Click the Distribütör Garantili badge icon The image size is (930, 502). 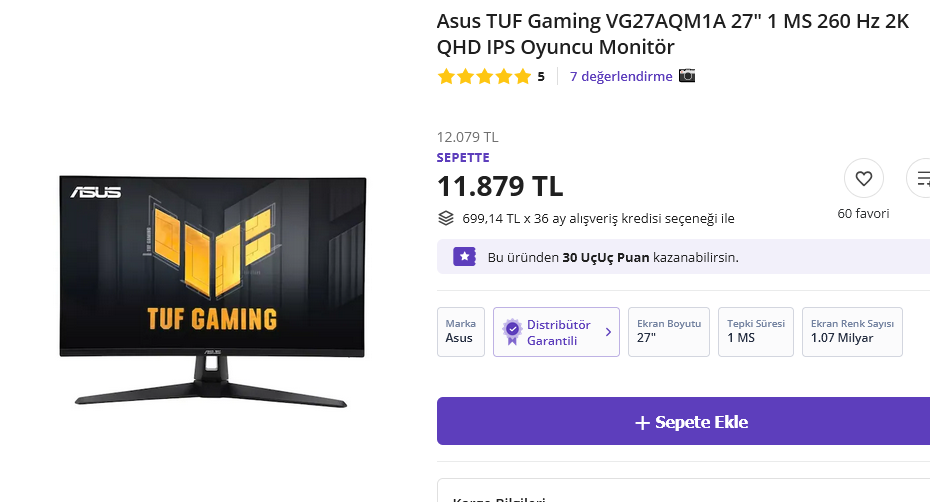tap(512, 332)
